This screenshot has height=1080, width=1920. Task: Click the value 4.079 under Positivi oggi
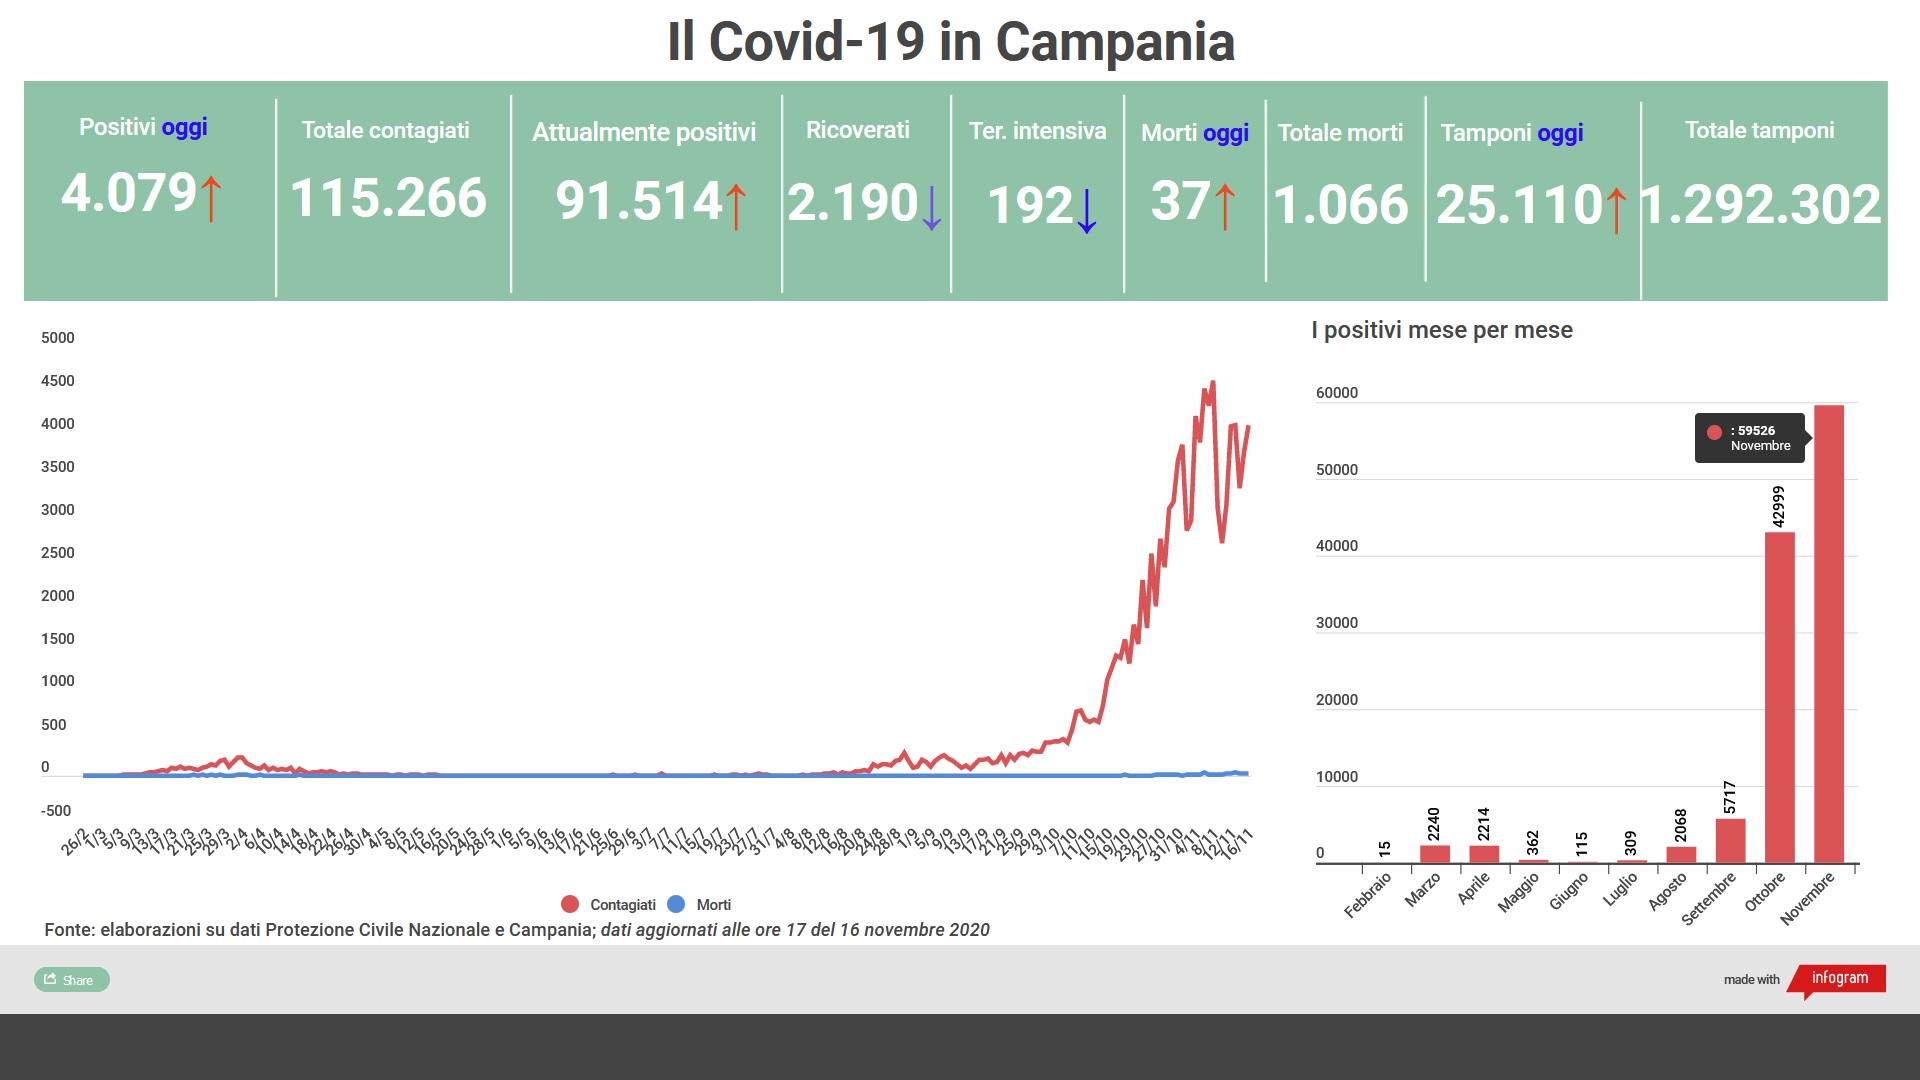click(x=129, y=193)
